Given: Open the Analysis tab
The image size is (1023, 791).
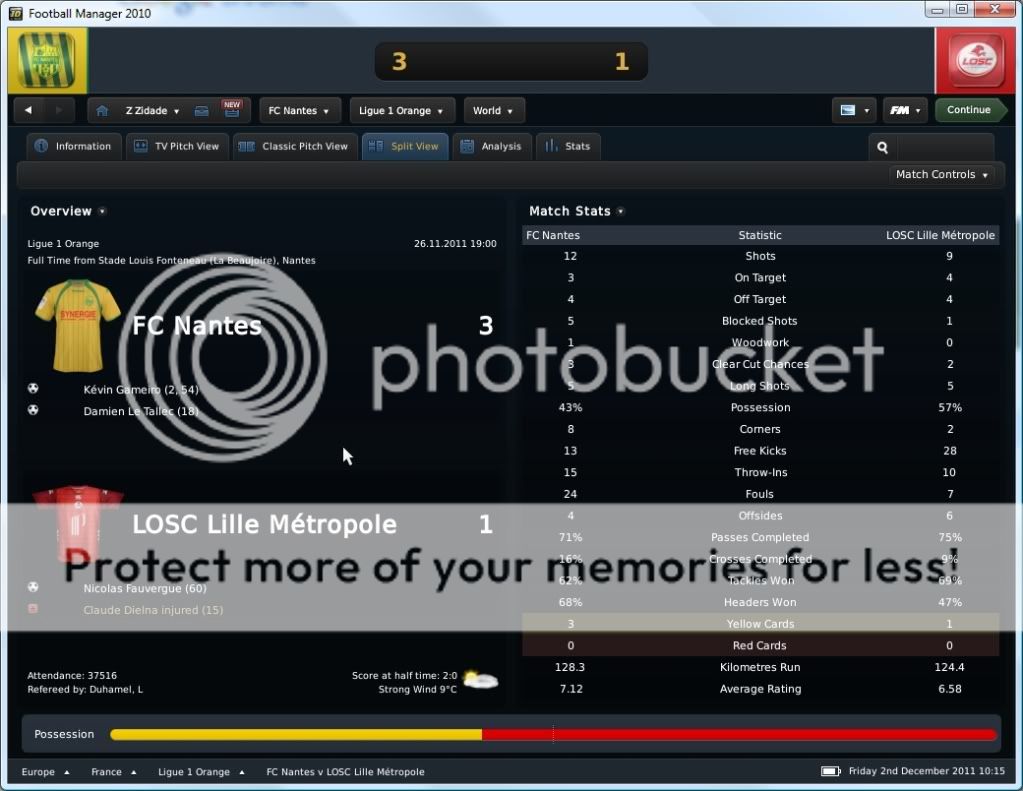Looking at the screenshot, I should (x=491, y=146).
